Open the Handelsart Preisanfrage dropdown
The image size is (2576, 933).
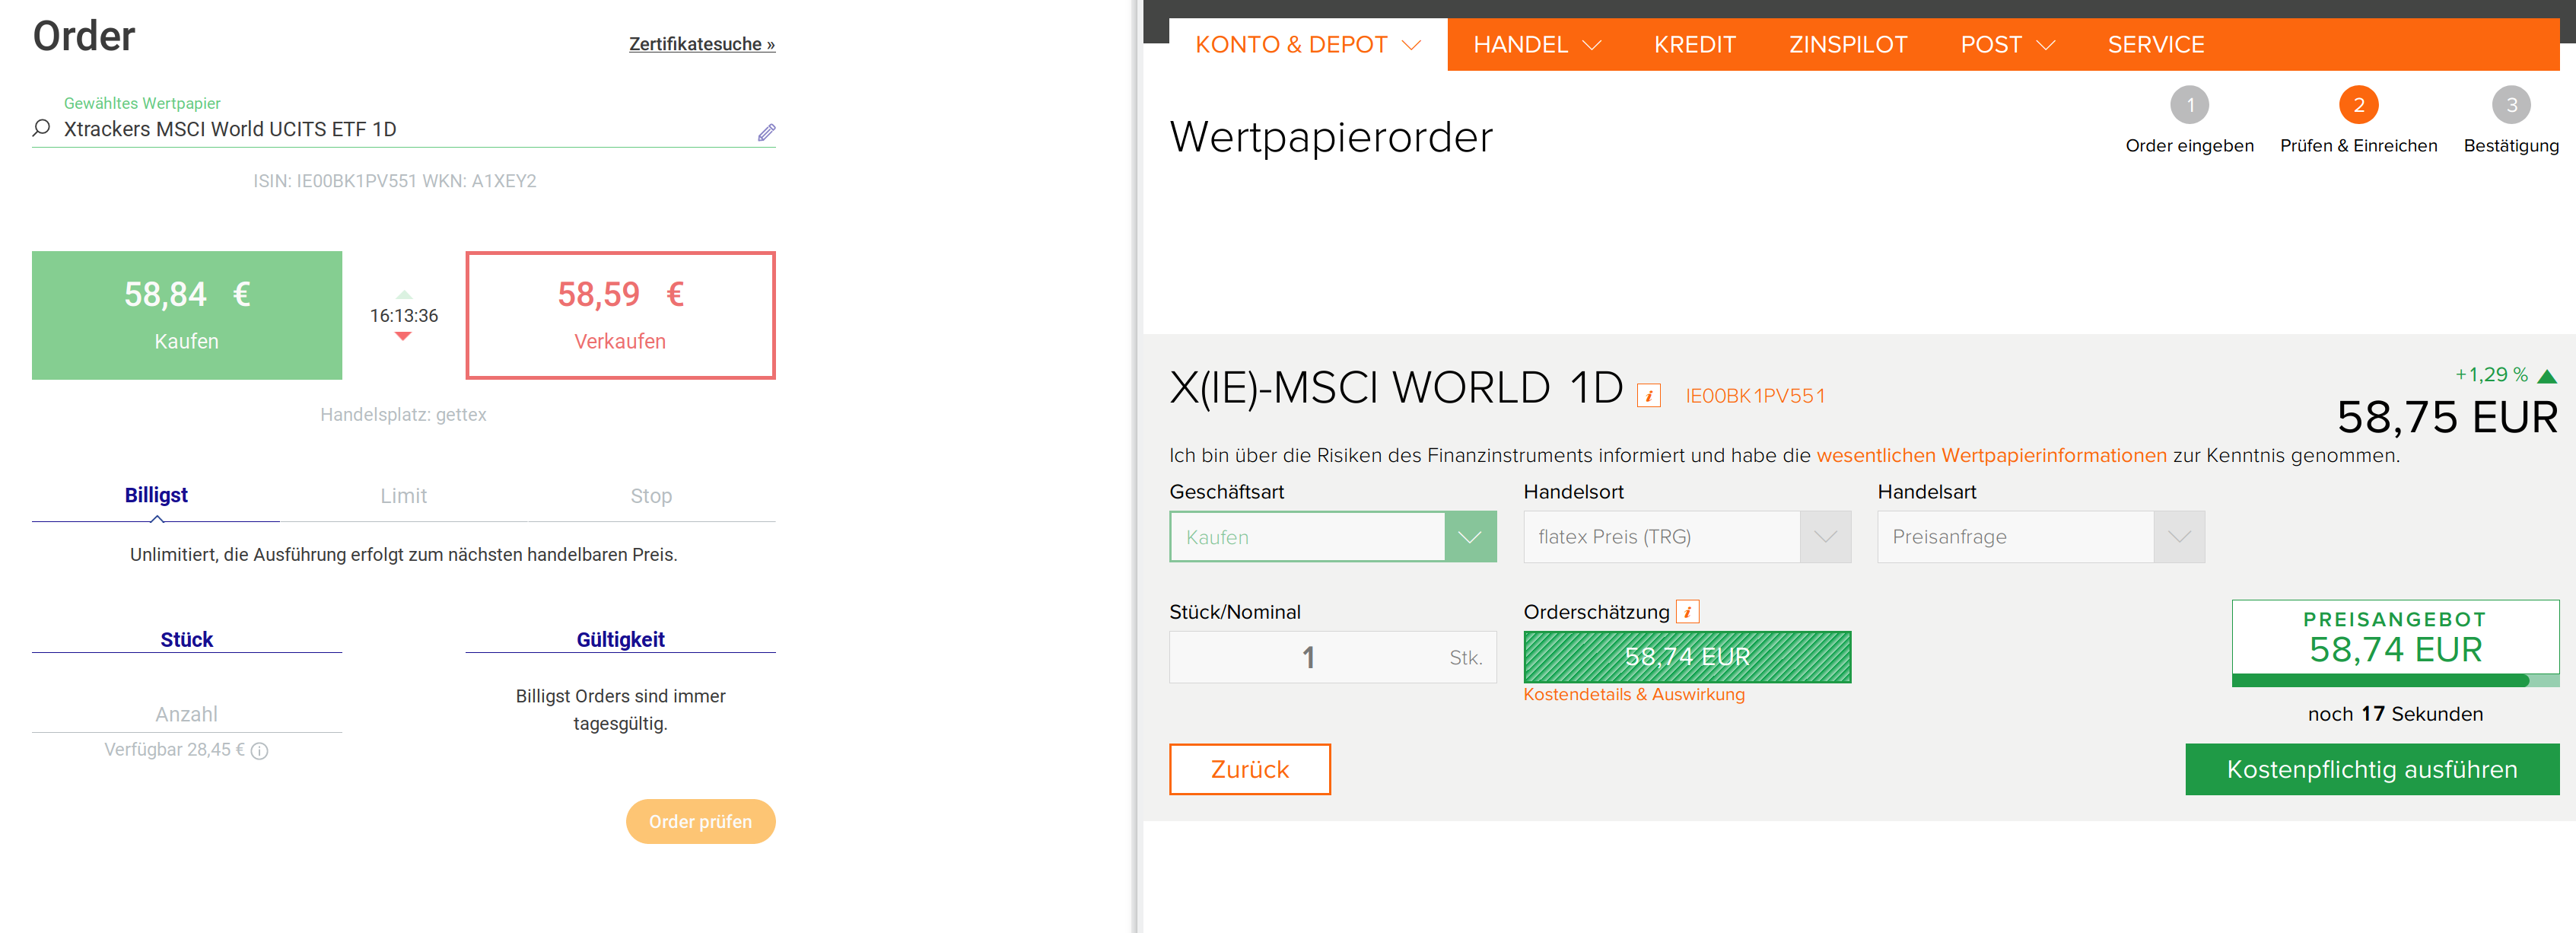(x=2178, y=537)
